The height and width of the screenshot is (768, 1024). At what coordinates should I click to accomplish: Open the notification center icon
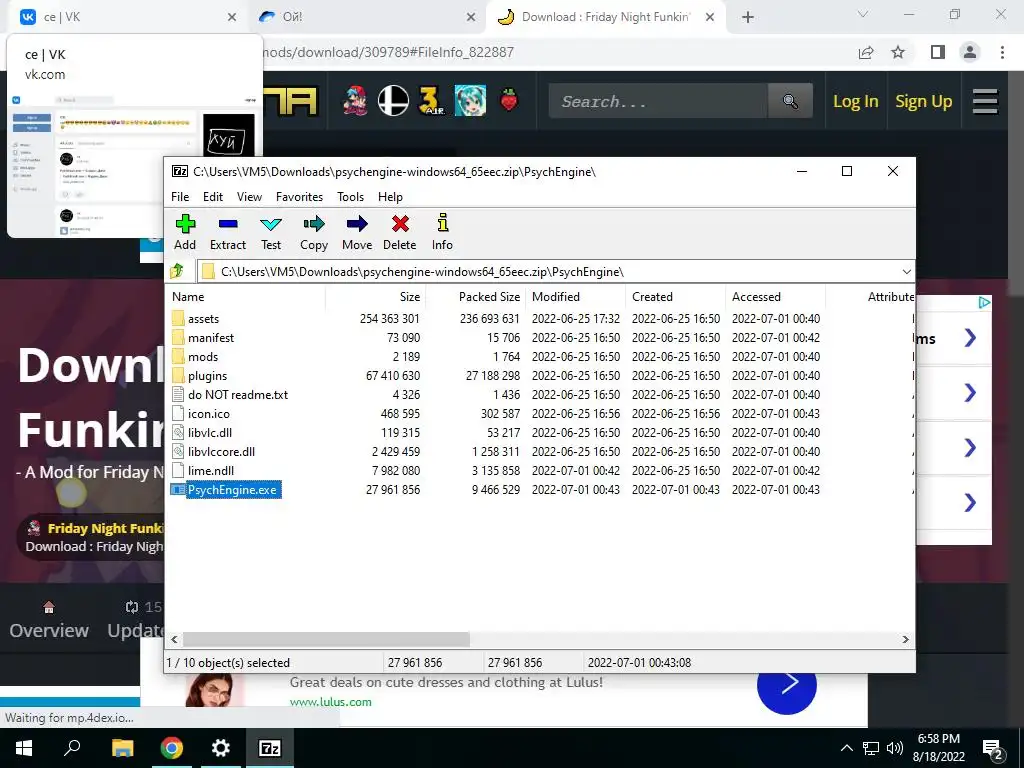point(993,748)
